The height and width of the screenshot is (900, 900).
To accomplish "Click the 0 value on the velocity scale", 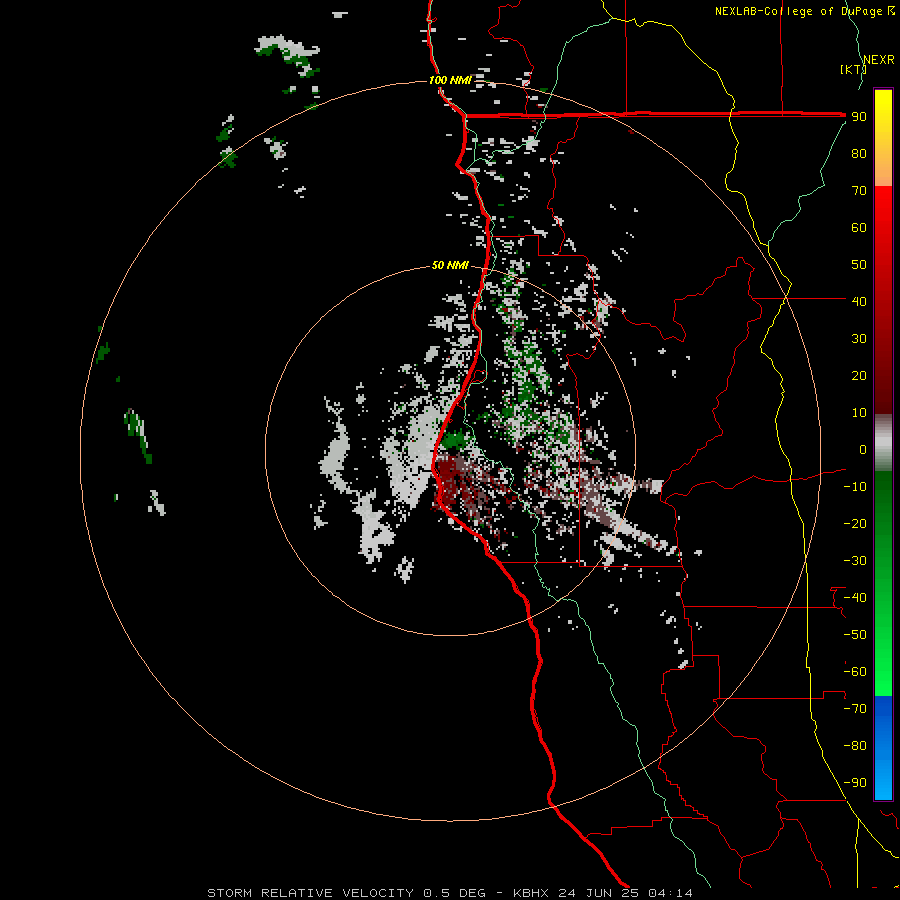I will coord(863,449).
